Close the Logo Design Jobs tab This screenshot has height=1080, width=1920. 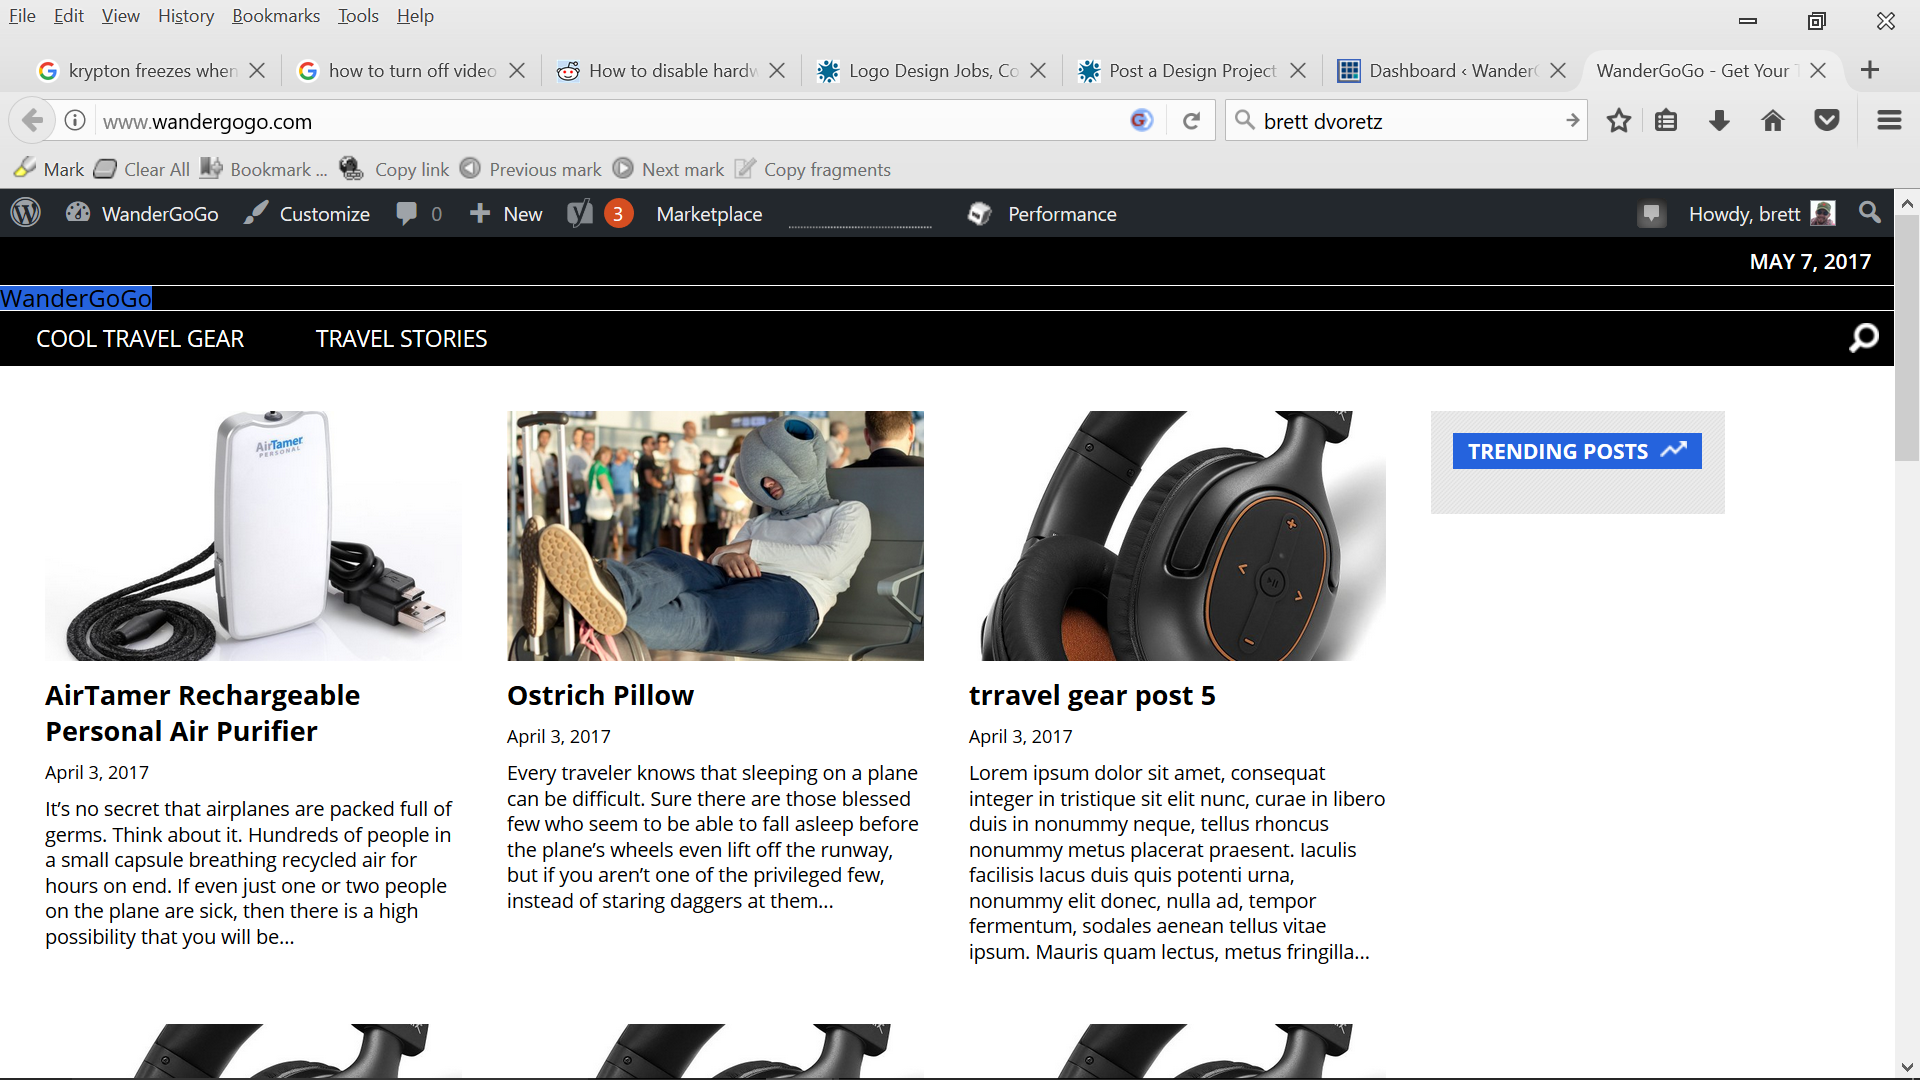1038,71
